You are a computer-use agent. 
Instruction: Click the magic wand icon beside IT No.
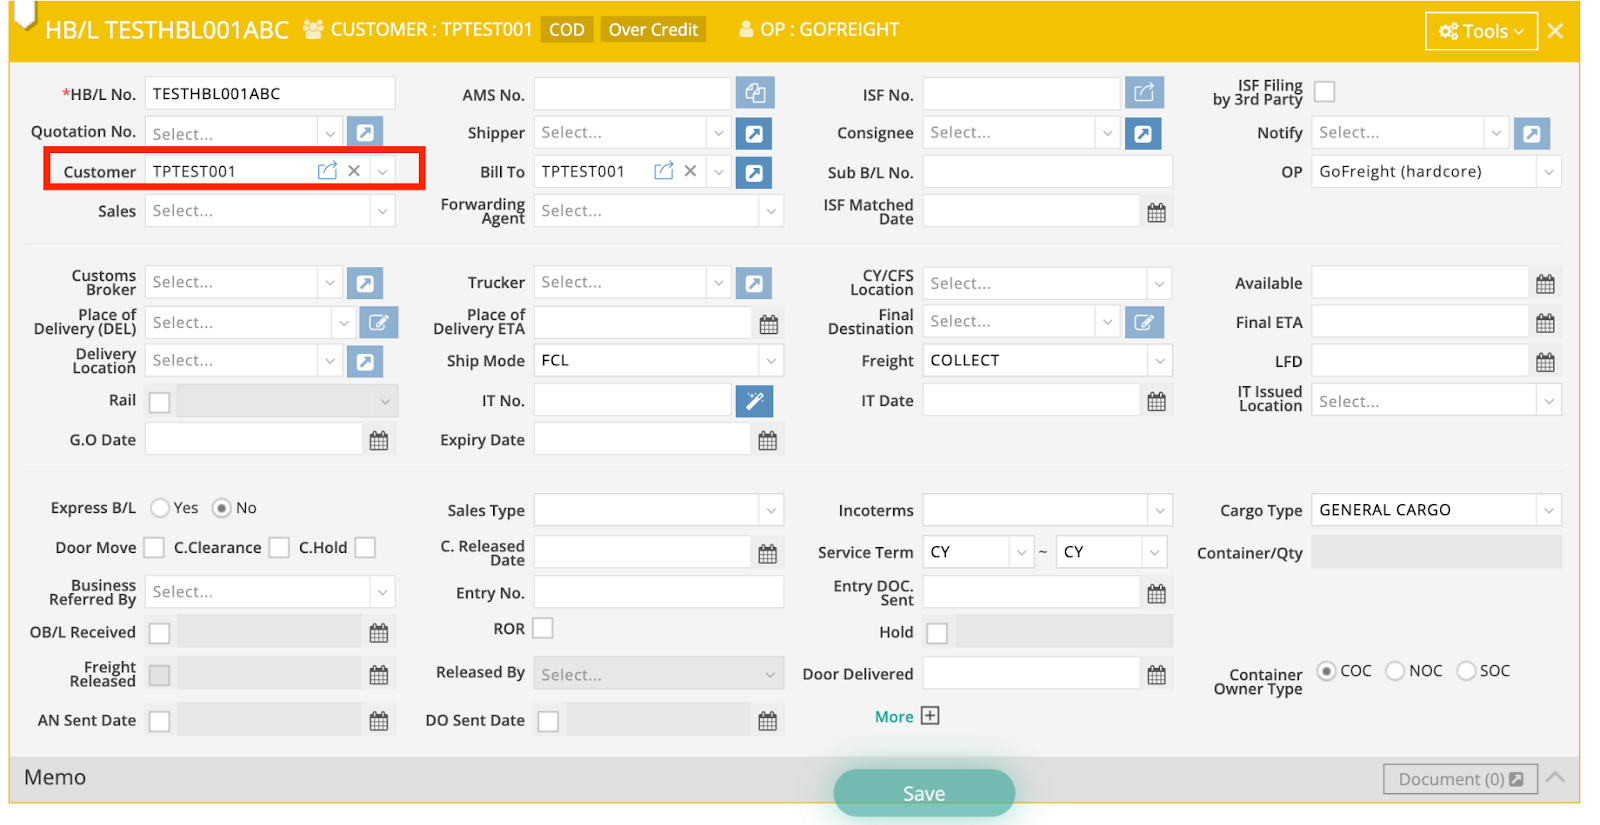754,401
